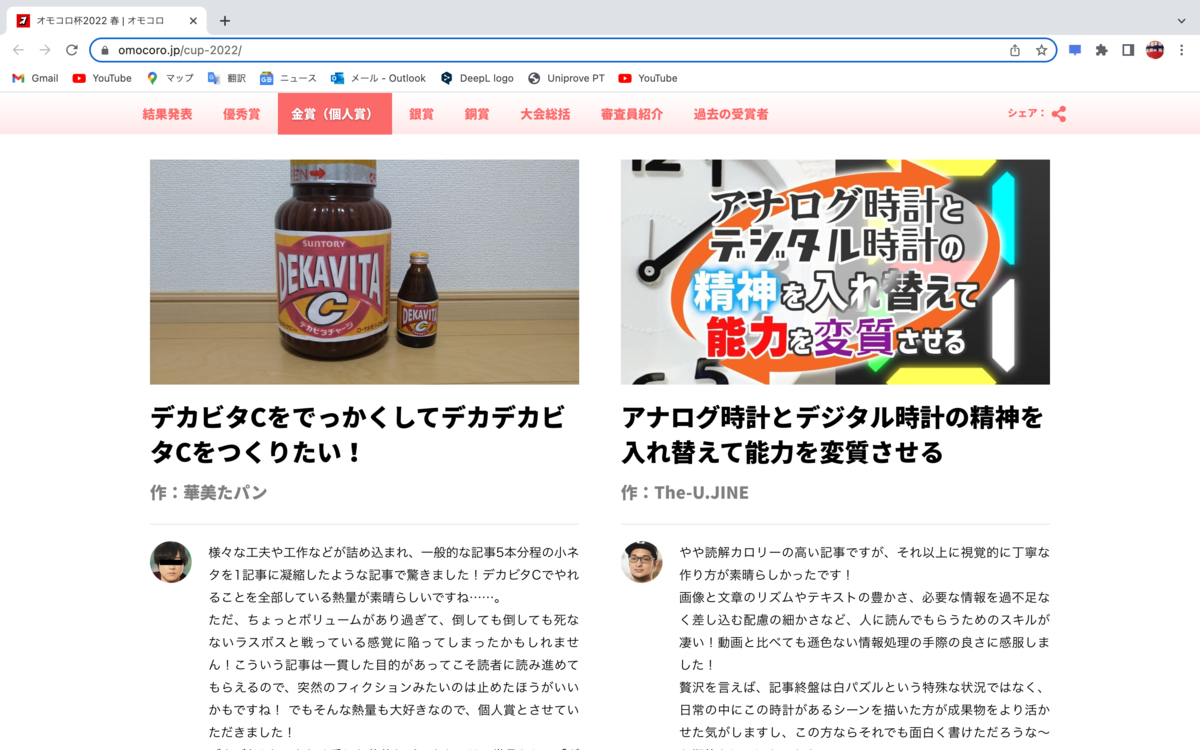Image resolution: width=1200 pixels, height=750 pixels.
Task: Click the share page icon in address bar
Action: pos(1015,50)
